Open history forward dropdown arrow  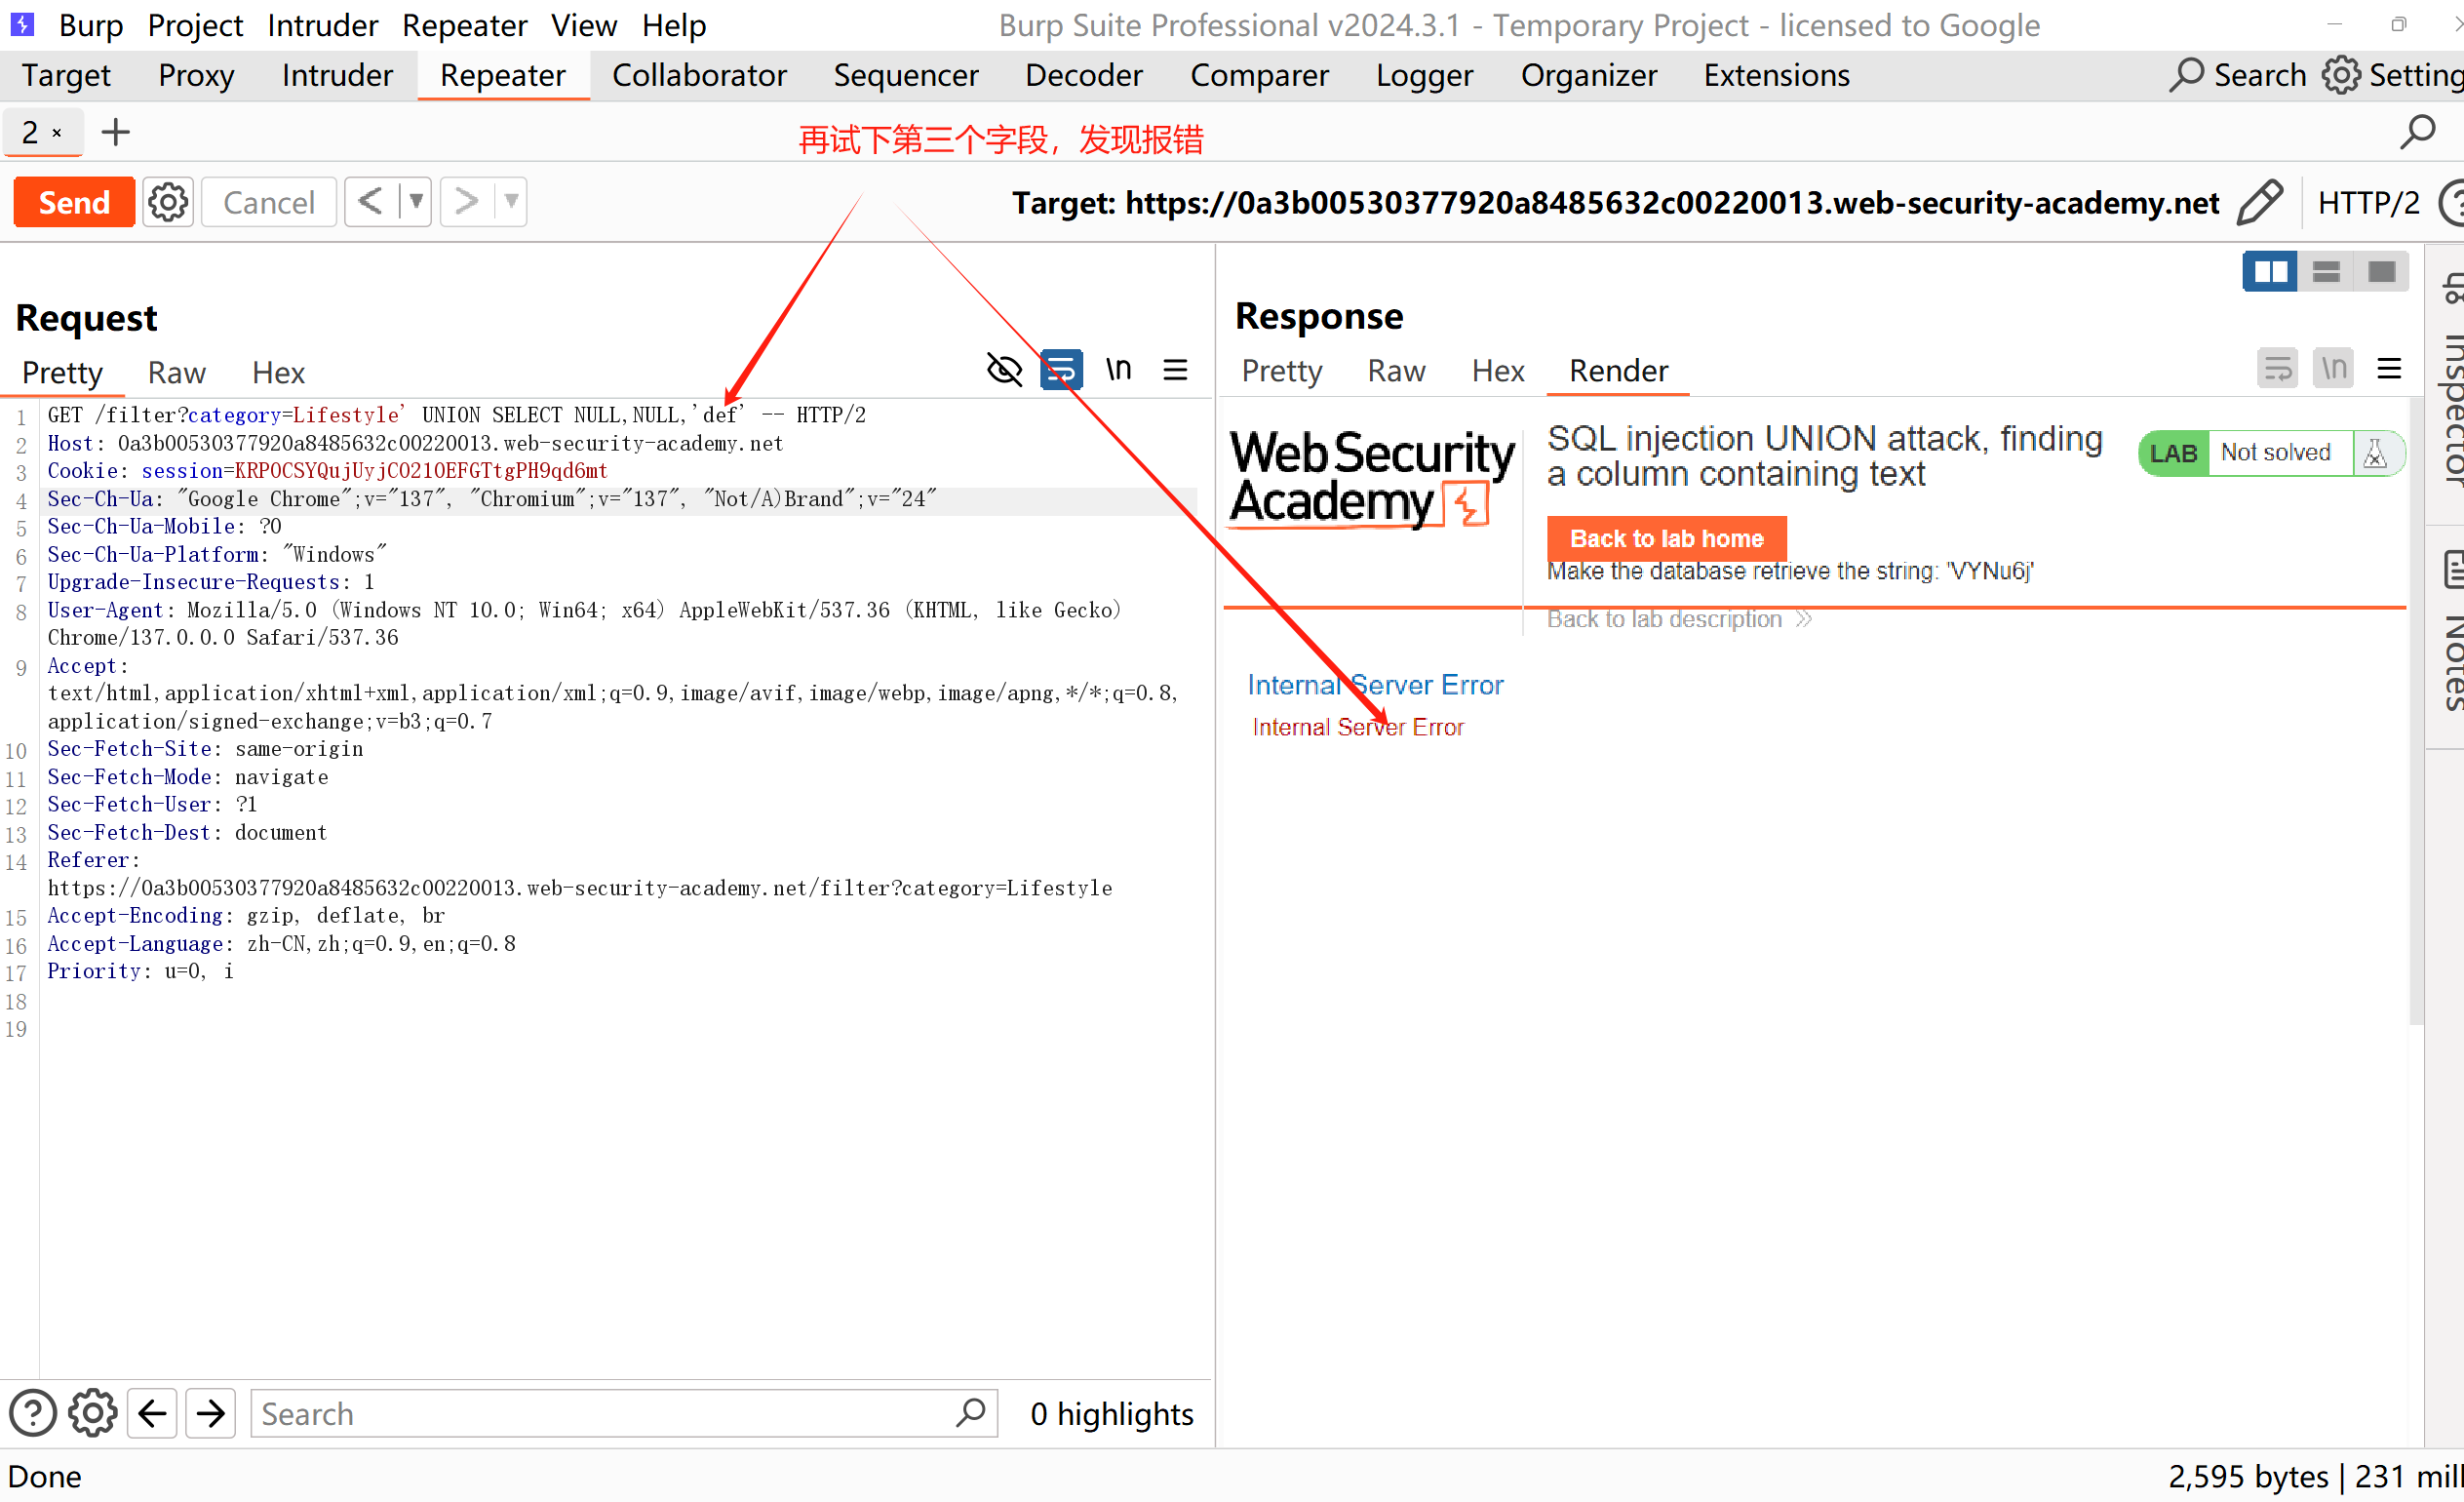pyautogui.click(x=511, y=202)
